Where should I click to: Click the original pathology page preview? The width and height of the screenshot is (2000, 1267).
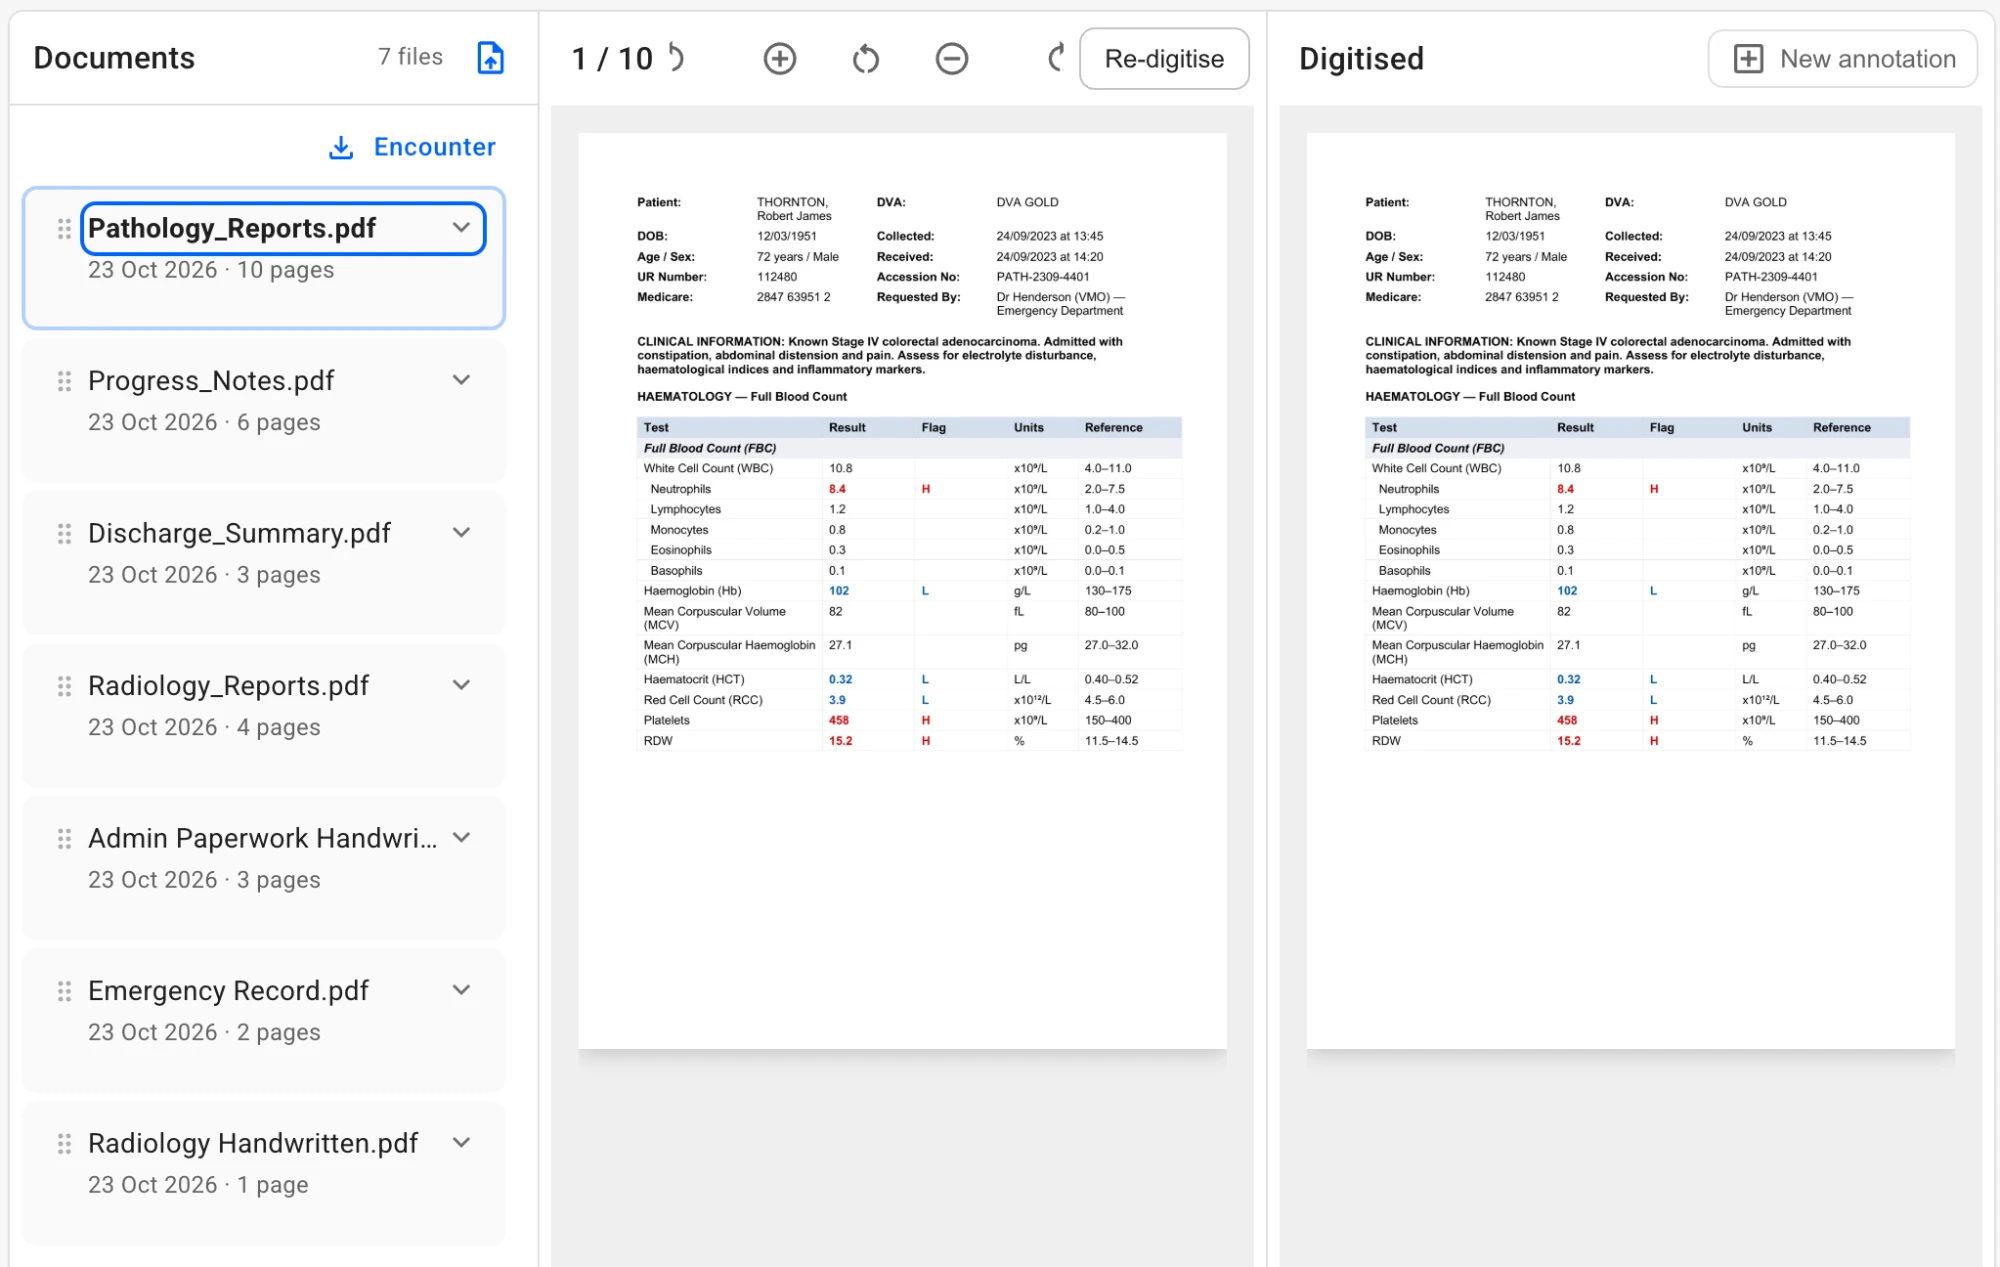coord(902,591)
